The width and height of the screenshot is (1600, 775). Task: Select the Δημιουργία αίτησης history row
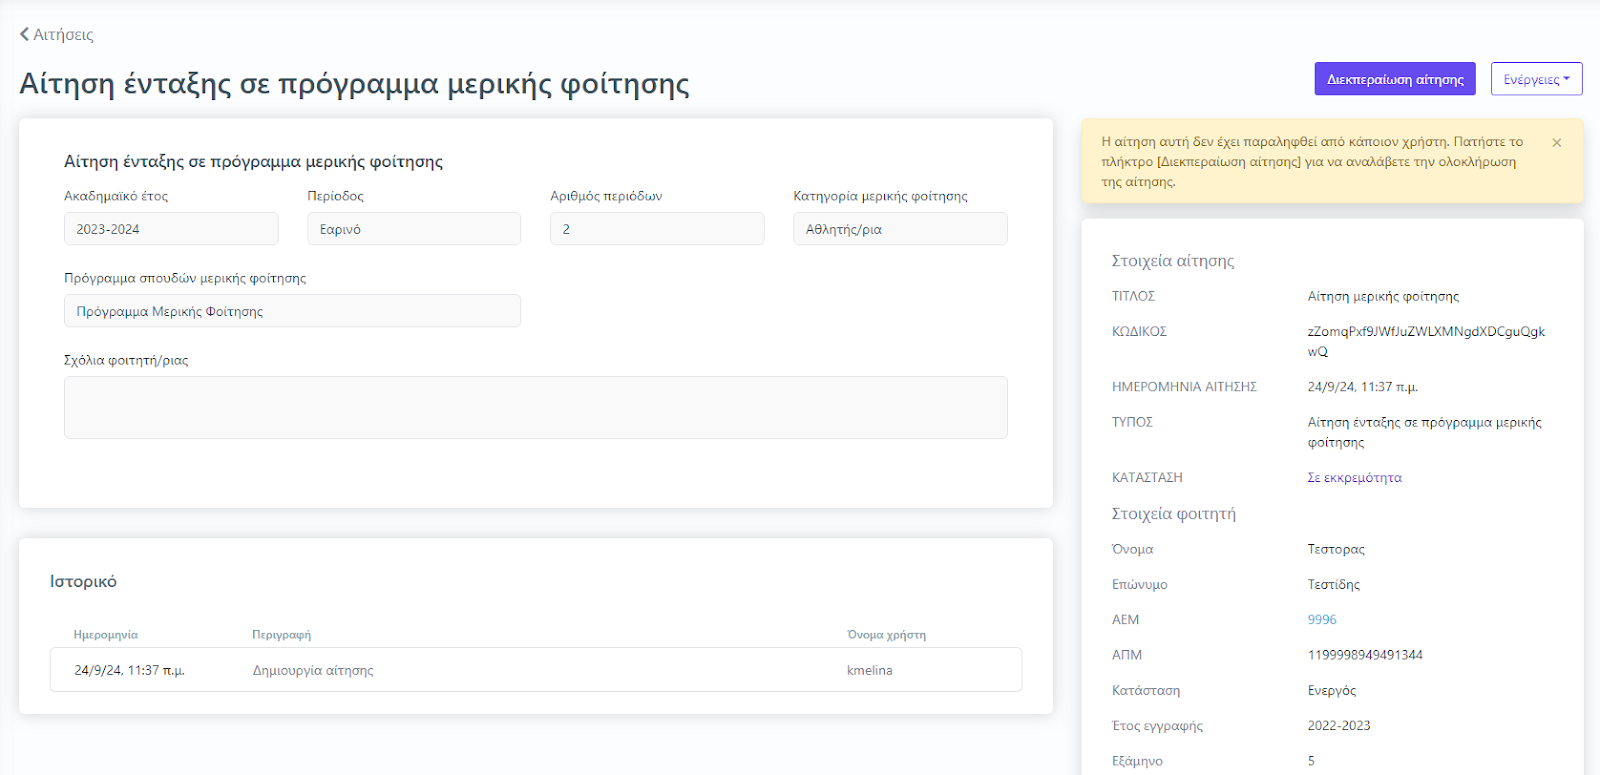point(536,670)
